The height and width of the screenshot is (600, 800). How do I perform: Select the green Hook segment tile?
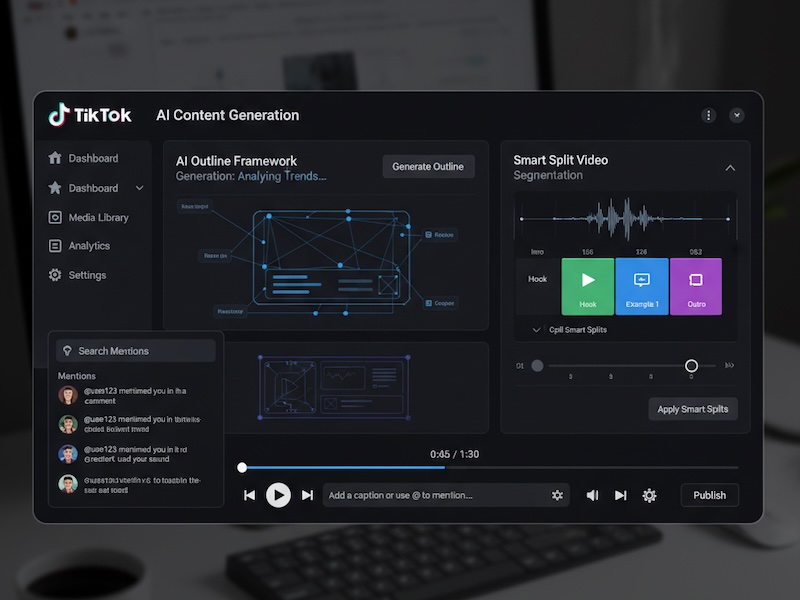(x=588, y=286)
